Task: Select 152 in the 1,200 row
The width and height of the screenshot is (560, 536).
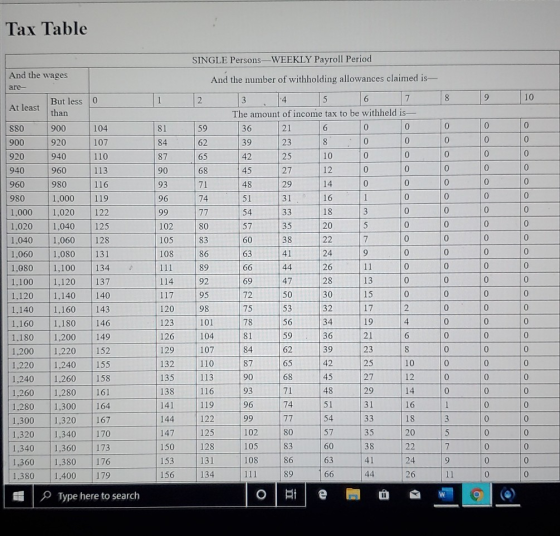Action: click(103, 351)
